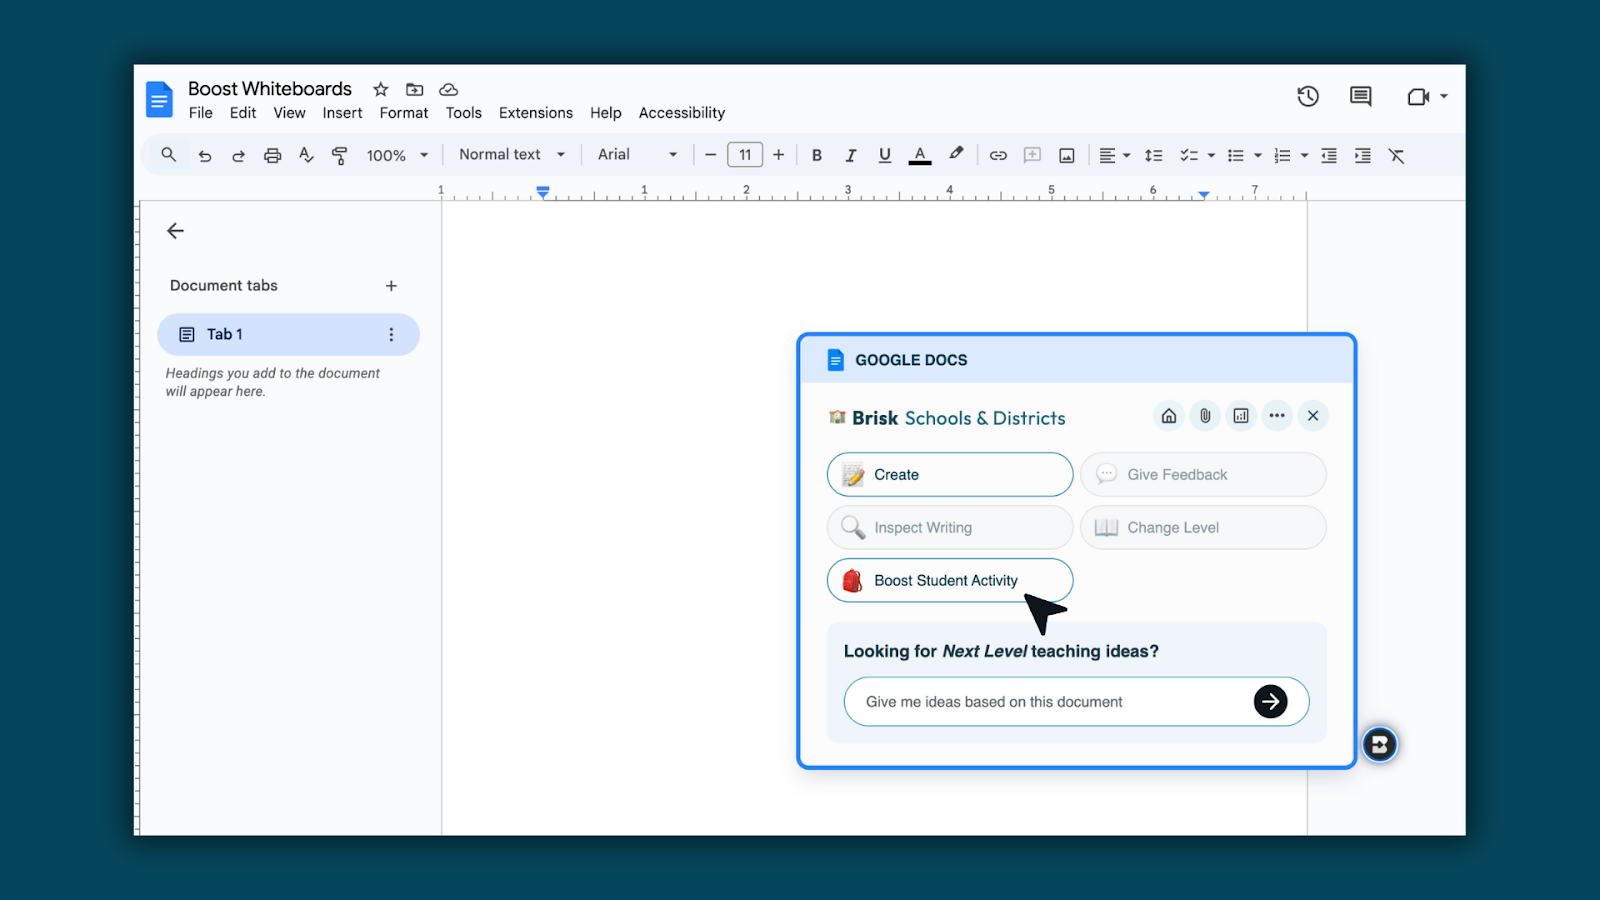This screenshot has height=900, width=1600.
Task: Click the Inspect Writing button
Action: point(950,528)
